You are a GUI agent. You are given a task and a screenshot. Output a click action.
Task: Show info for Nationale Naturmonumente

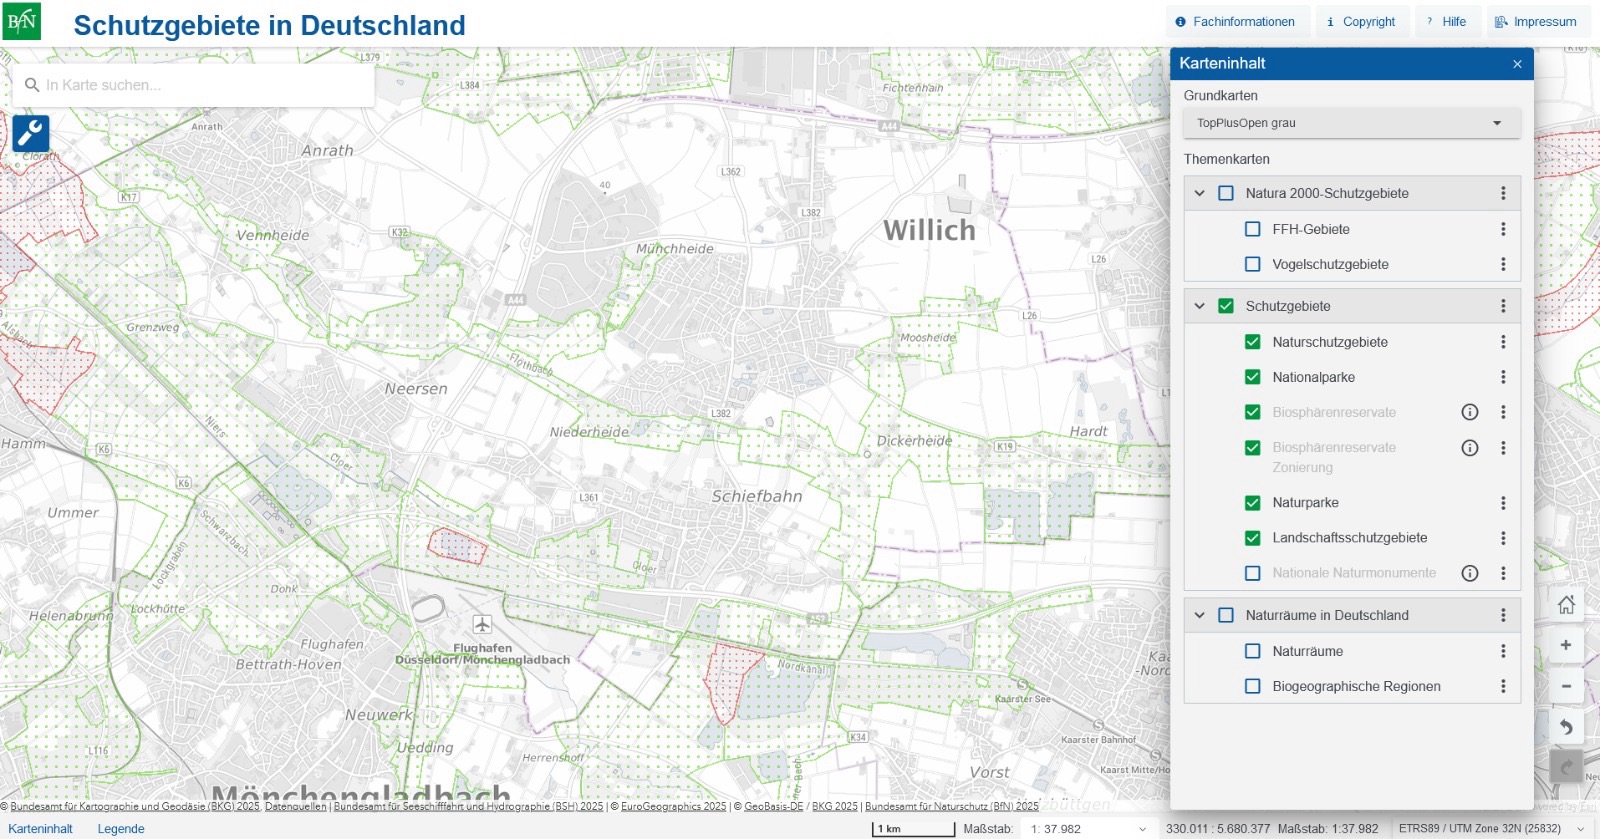(1469, 573)
